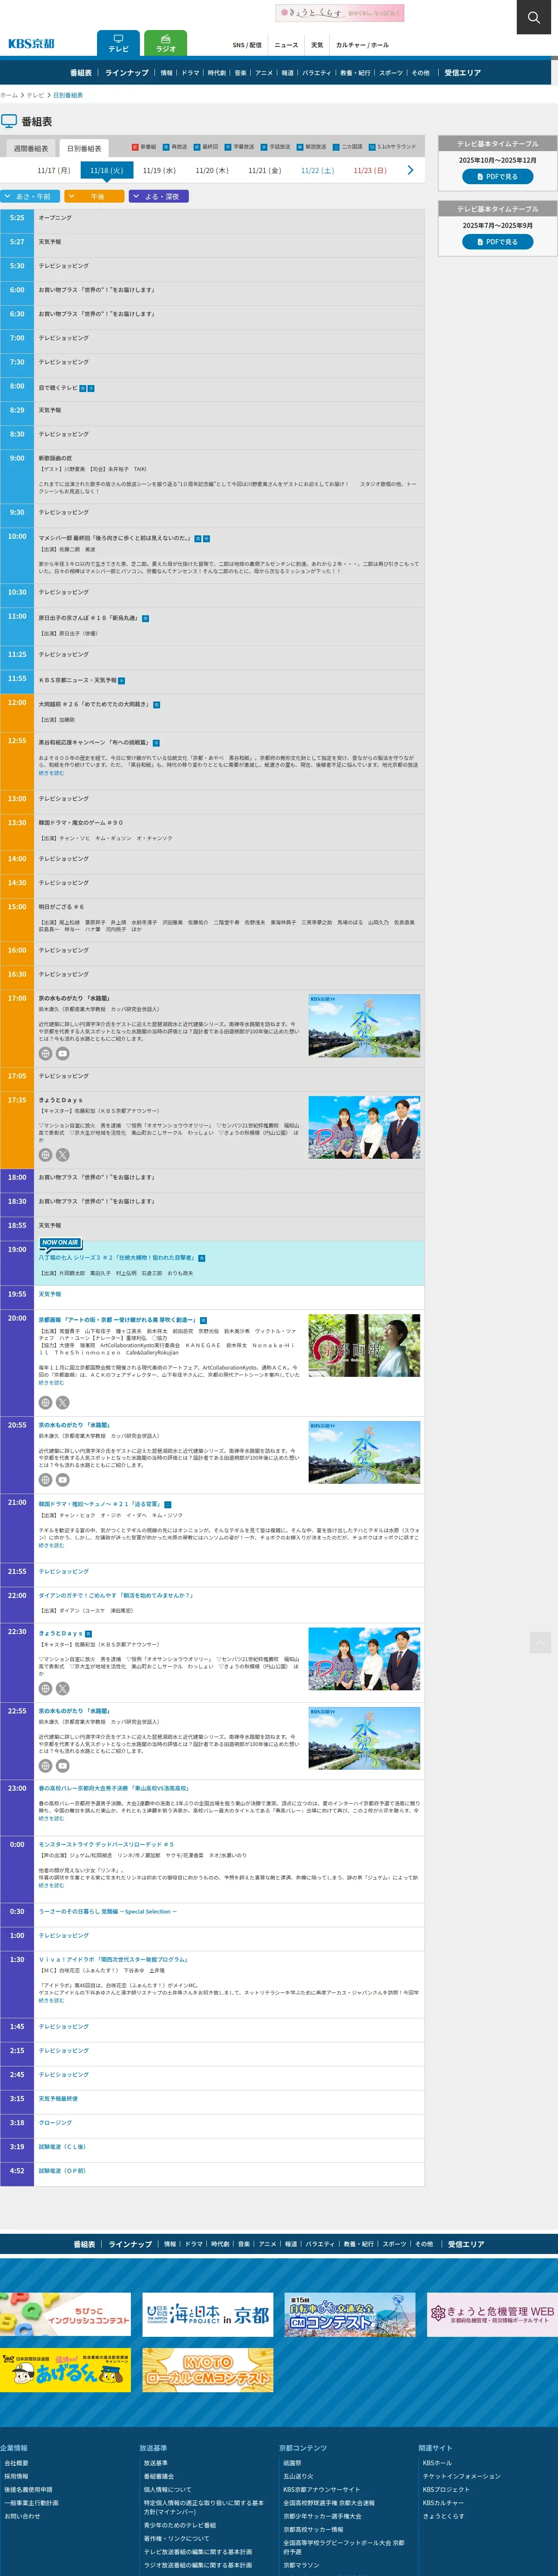Open footer nav ラインナップ
This screenshot has width=558, height=2576.
coord(130,2244)
